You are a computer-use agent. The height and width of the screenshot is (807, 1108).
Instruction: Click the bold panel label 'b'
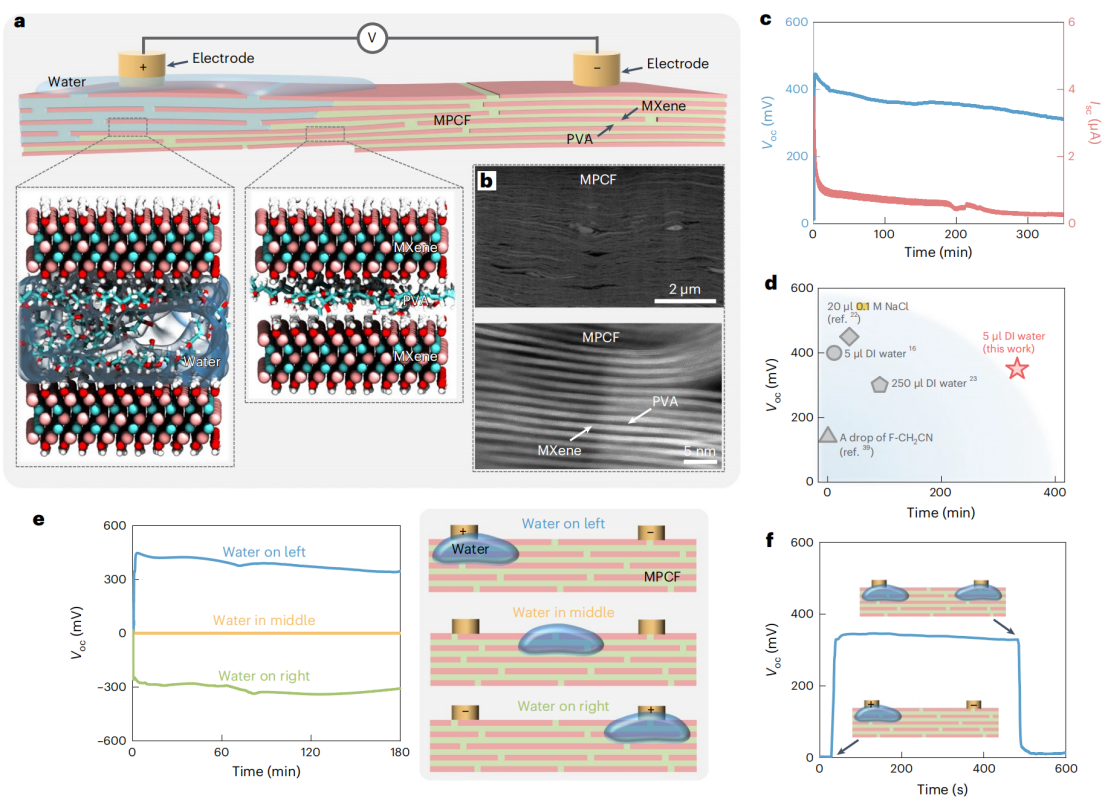tap(486, 181)
